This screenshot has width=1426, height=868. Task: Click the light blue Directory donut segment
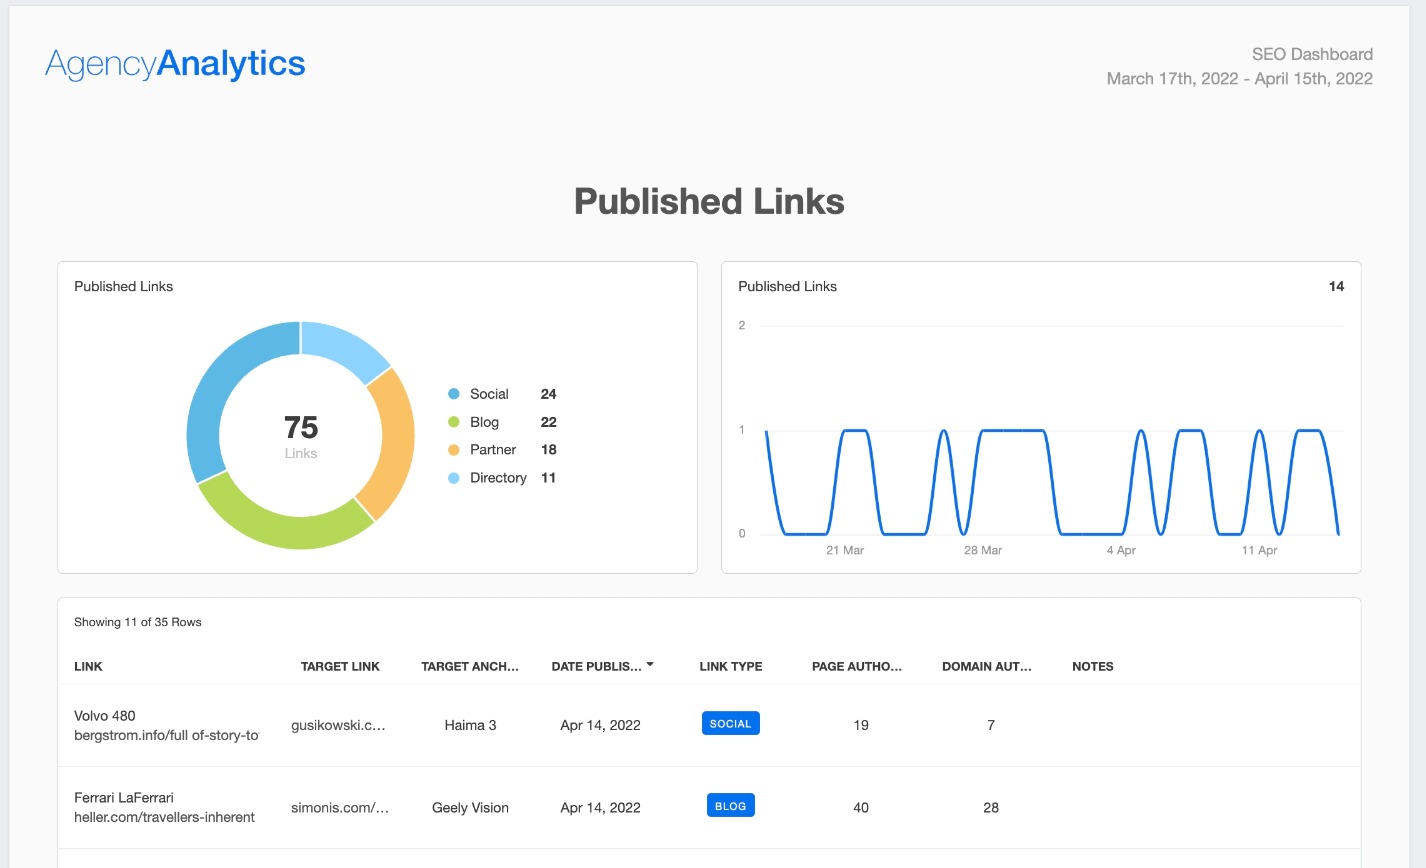click(x=342, y=345)
